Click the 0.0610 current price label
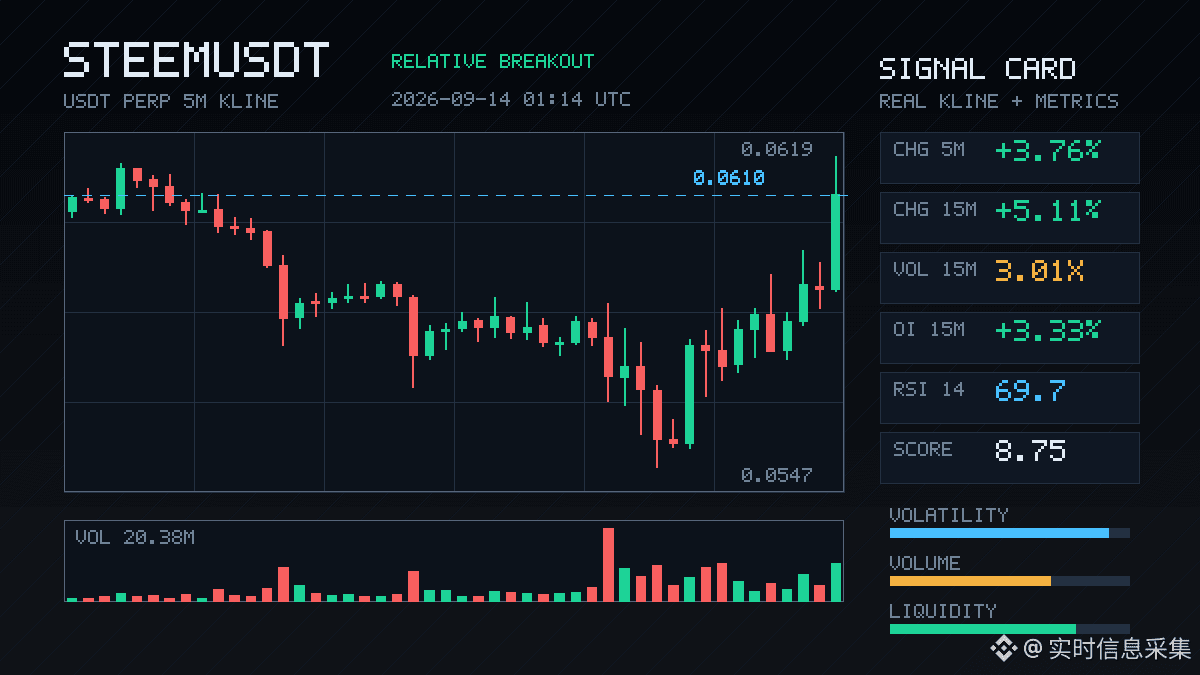Image resolution: width=1200 pixels, height=675 pixels. tap(728, 178)
